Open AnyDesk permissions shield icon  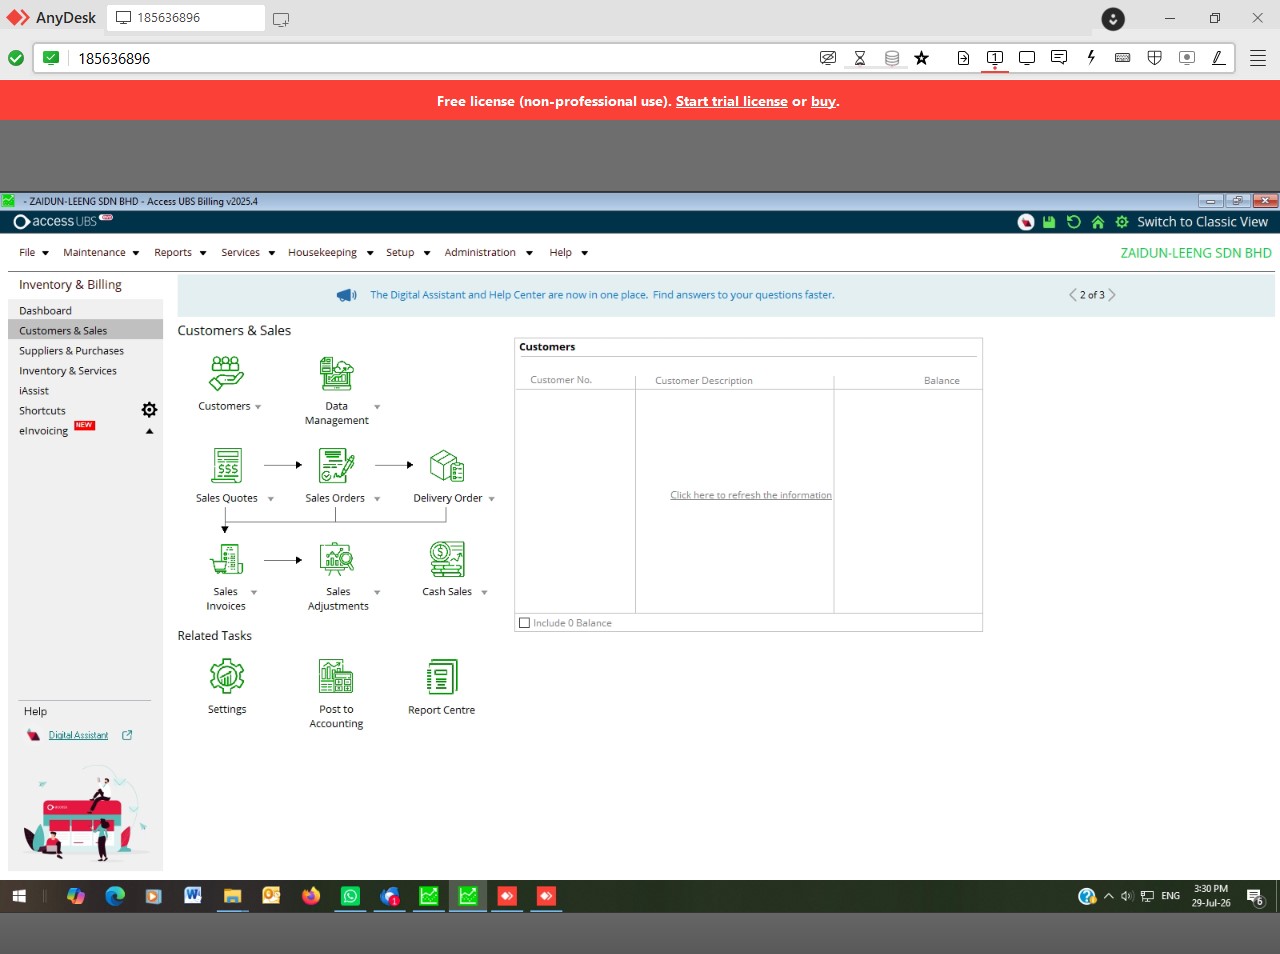pyautogui.click(x=1155, y=58)
